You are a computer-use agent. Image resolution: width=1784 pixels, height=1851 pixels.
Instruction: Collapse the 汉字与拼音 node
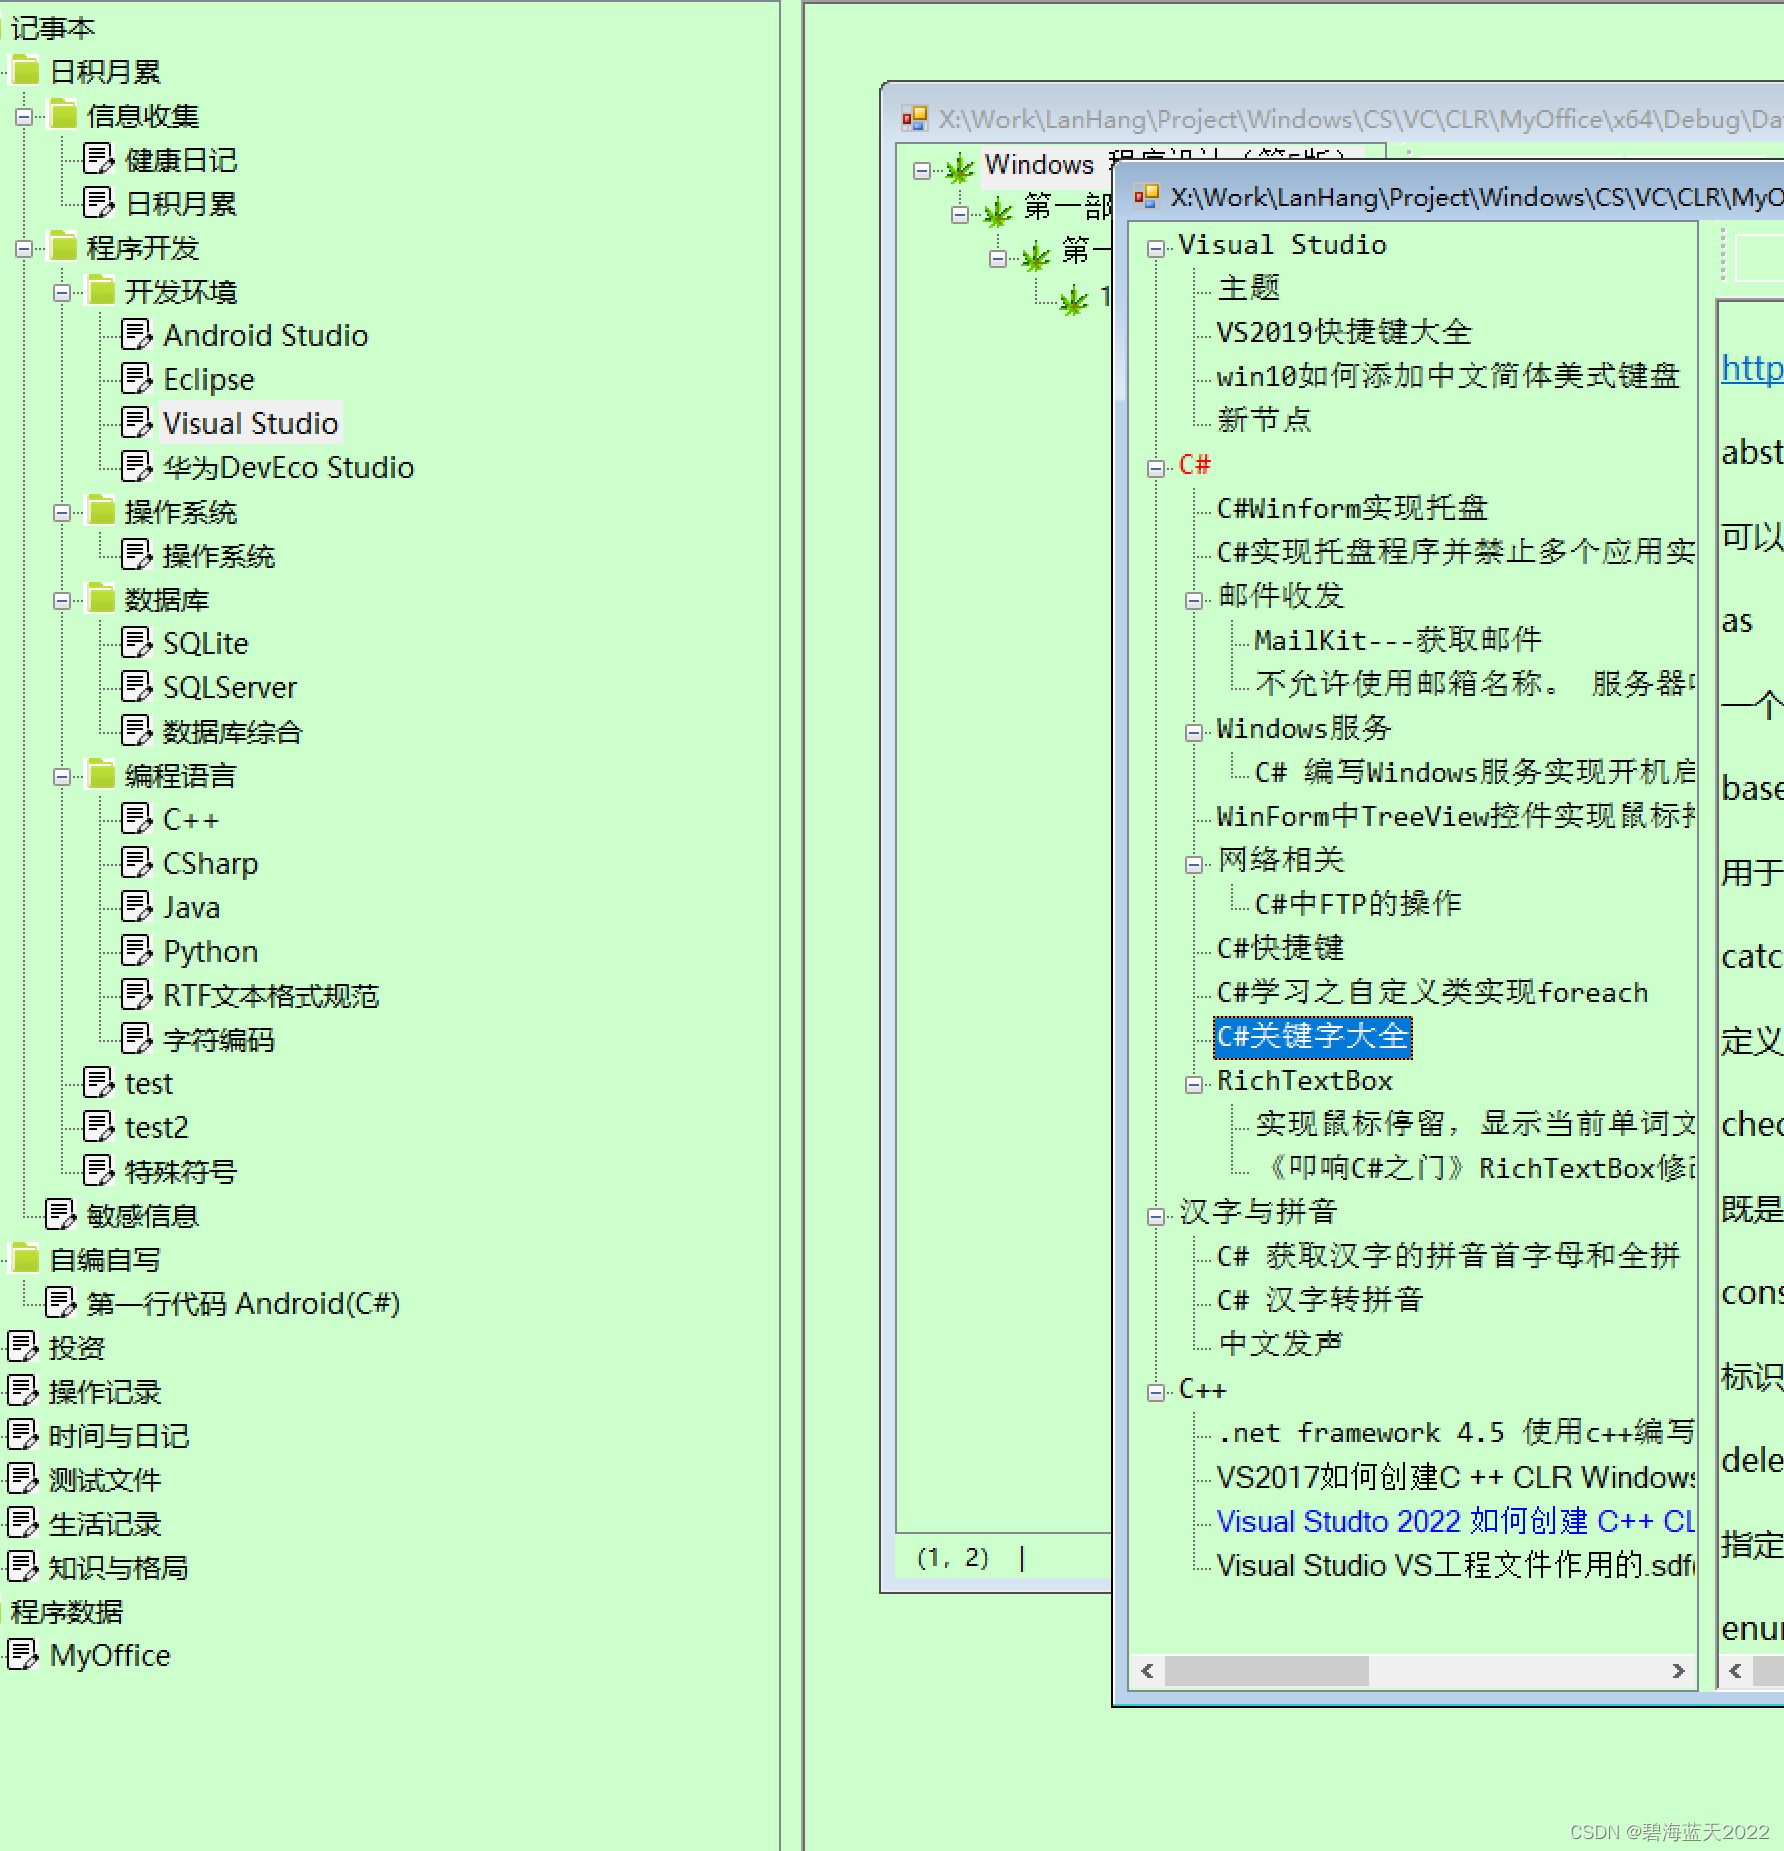click(x=1156, y=1217)
